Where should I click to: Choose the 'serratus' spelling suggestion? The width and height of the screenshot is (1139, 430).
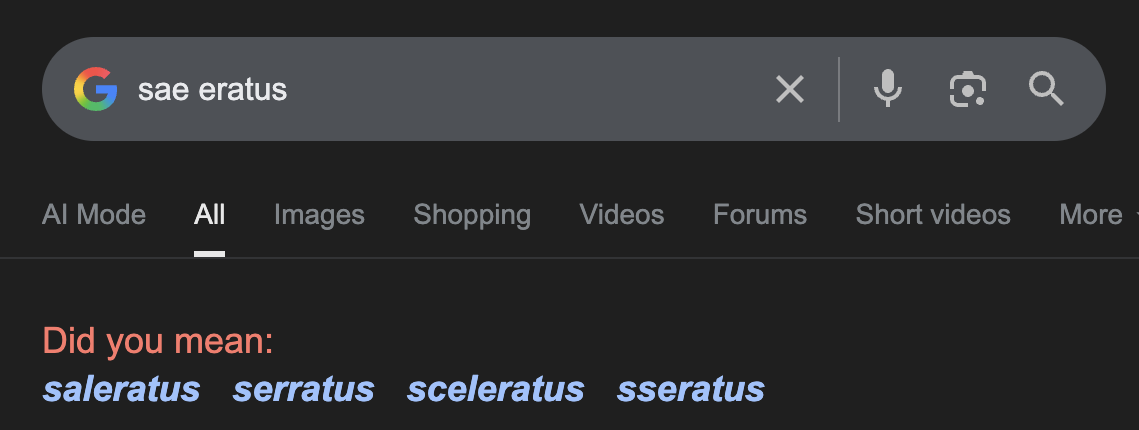[304, 389]
